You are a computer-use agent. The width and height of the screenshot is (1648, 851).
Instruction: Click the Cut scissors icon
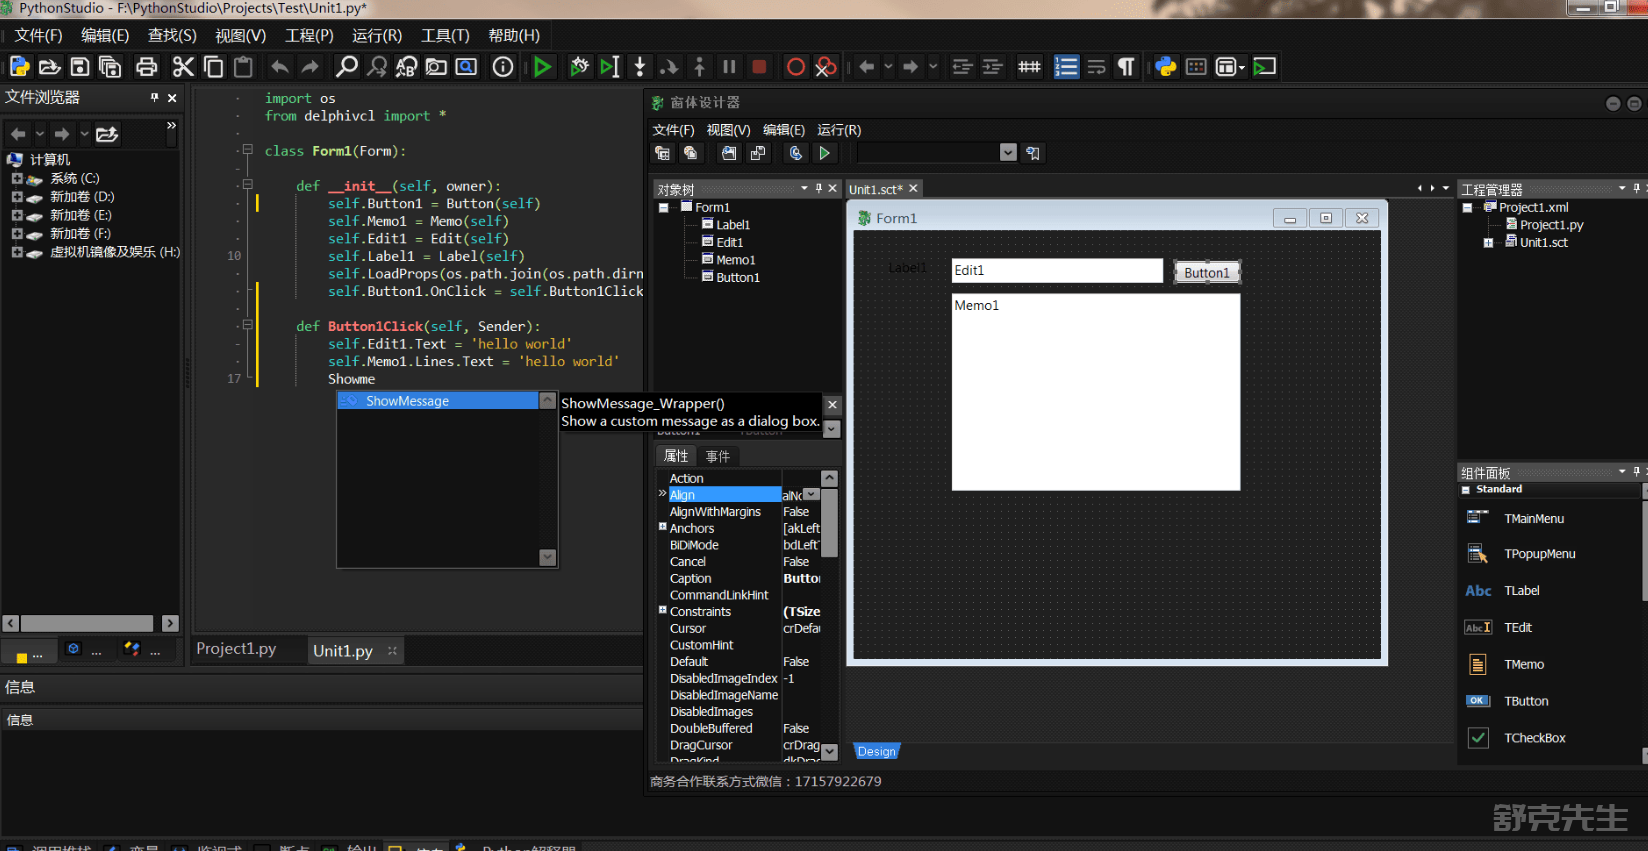tap(183, 67)
